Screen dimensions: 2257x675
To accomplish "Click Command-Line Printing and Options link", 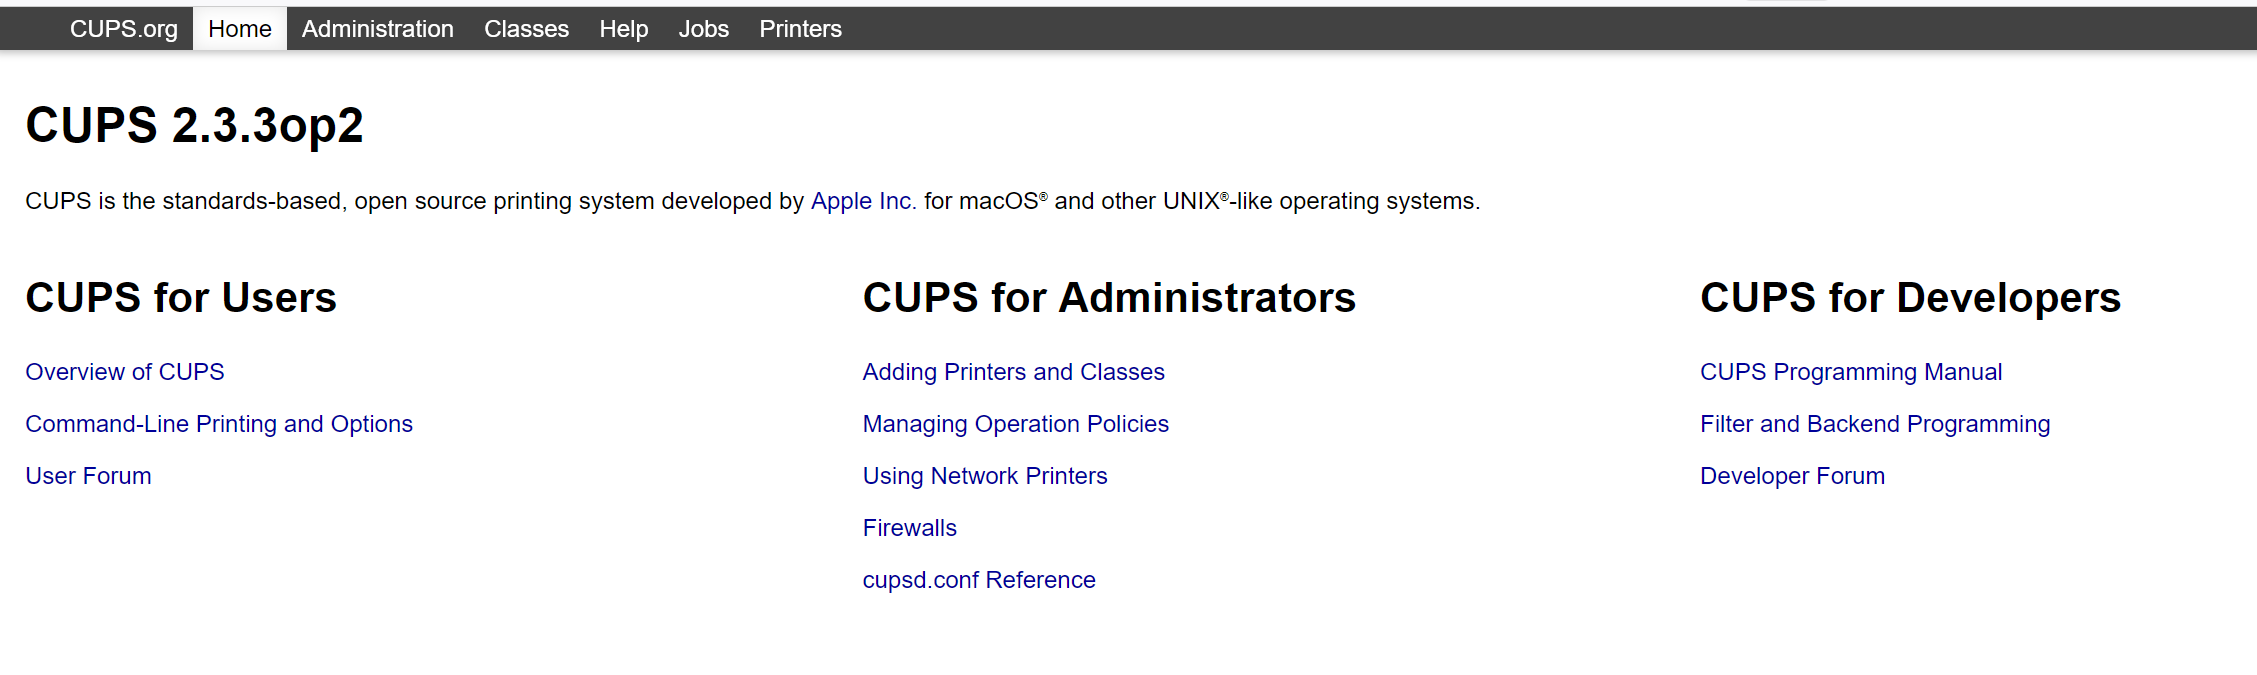I will click(x=219, y=424).
